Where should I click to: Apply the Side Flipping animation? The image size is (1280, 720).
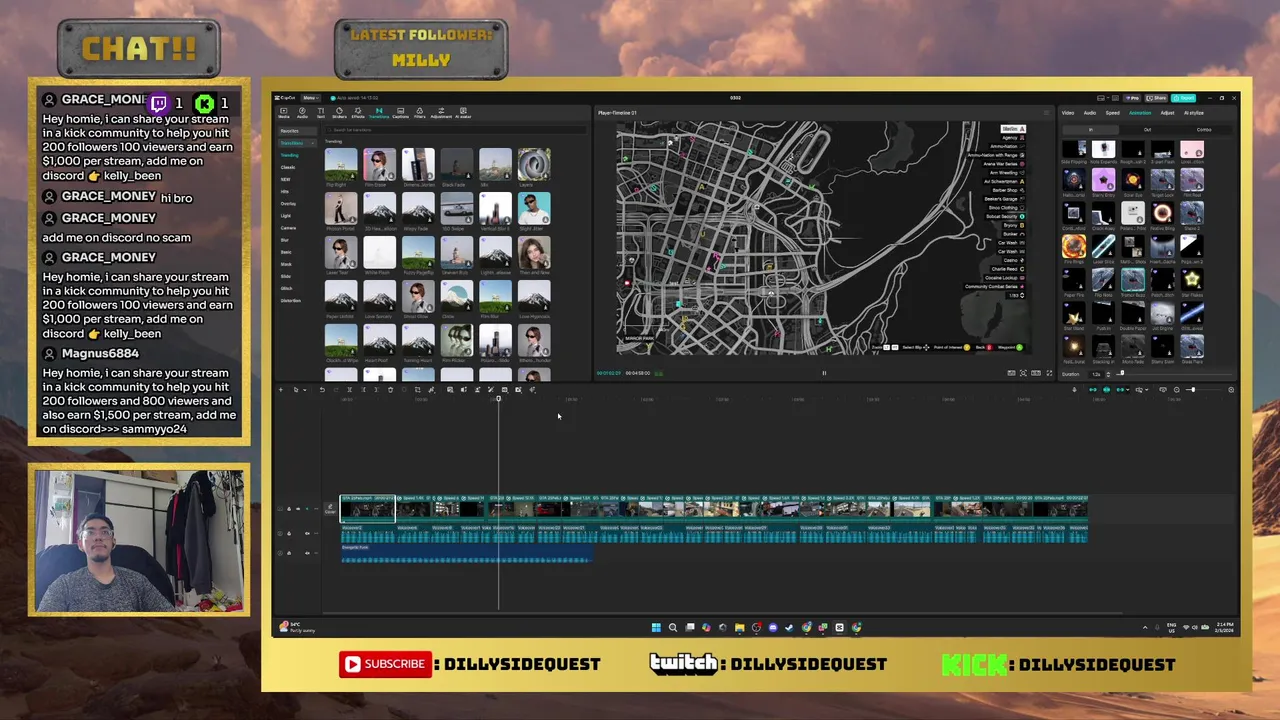[1074, 153]
